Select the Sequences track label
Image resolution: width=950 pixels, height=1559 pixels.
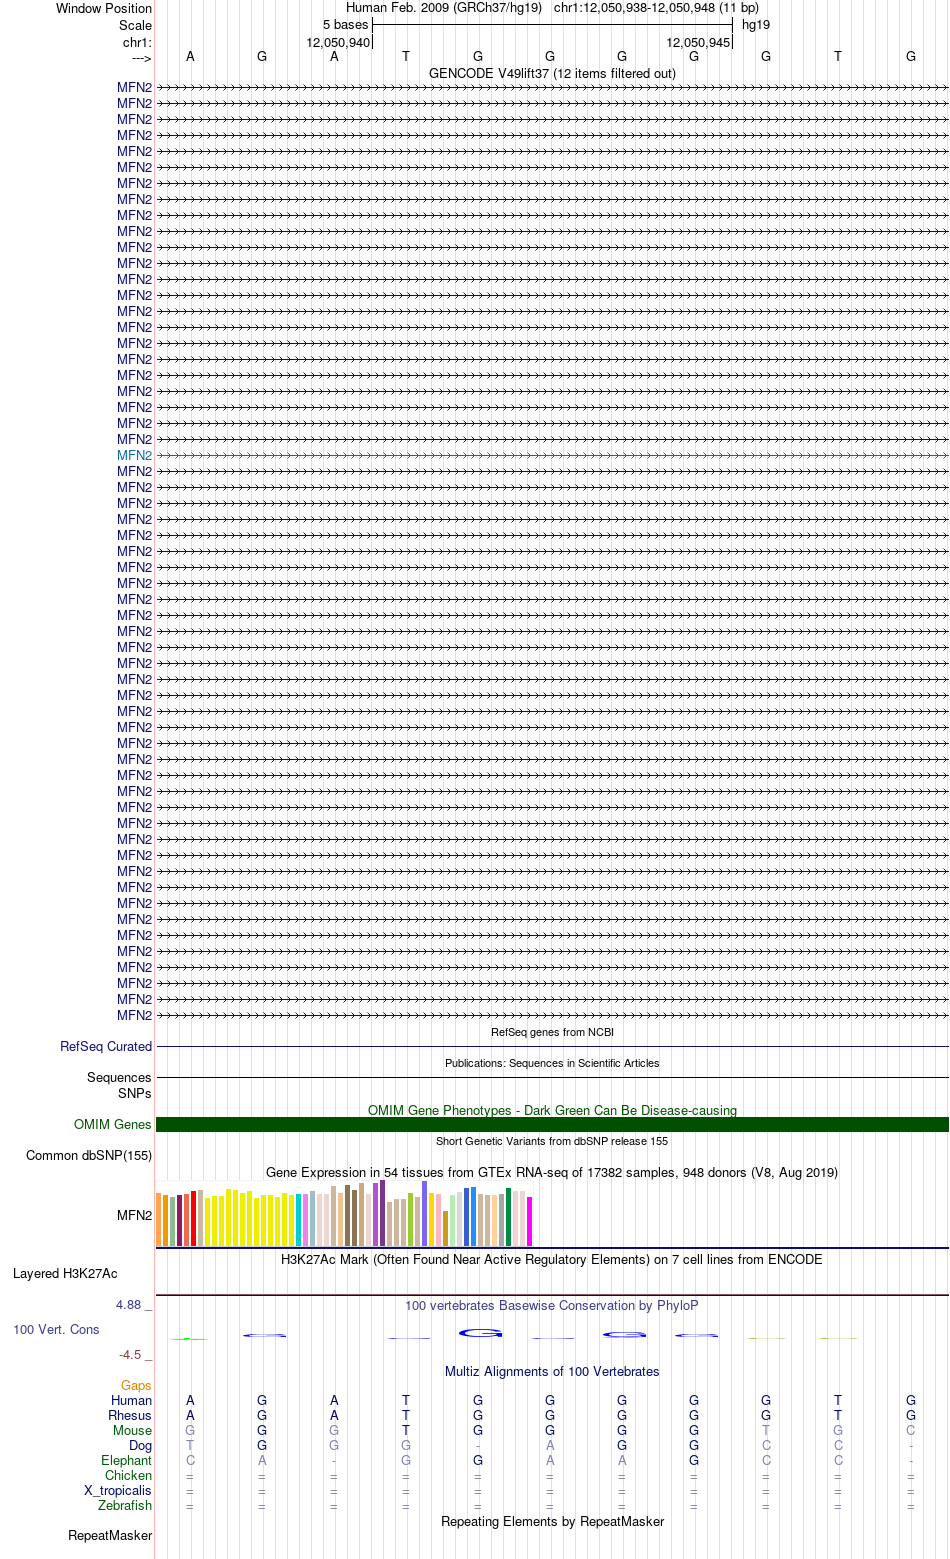click(x=119, y=1077)
